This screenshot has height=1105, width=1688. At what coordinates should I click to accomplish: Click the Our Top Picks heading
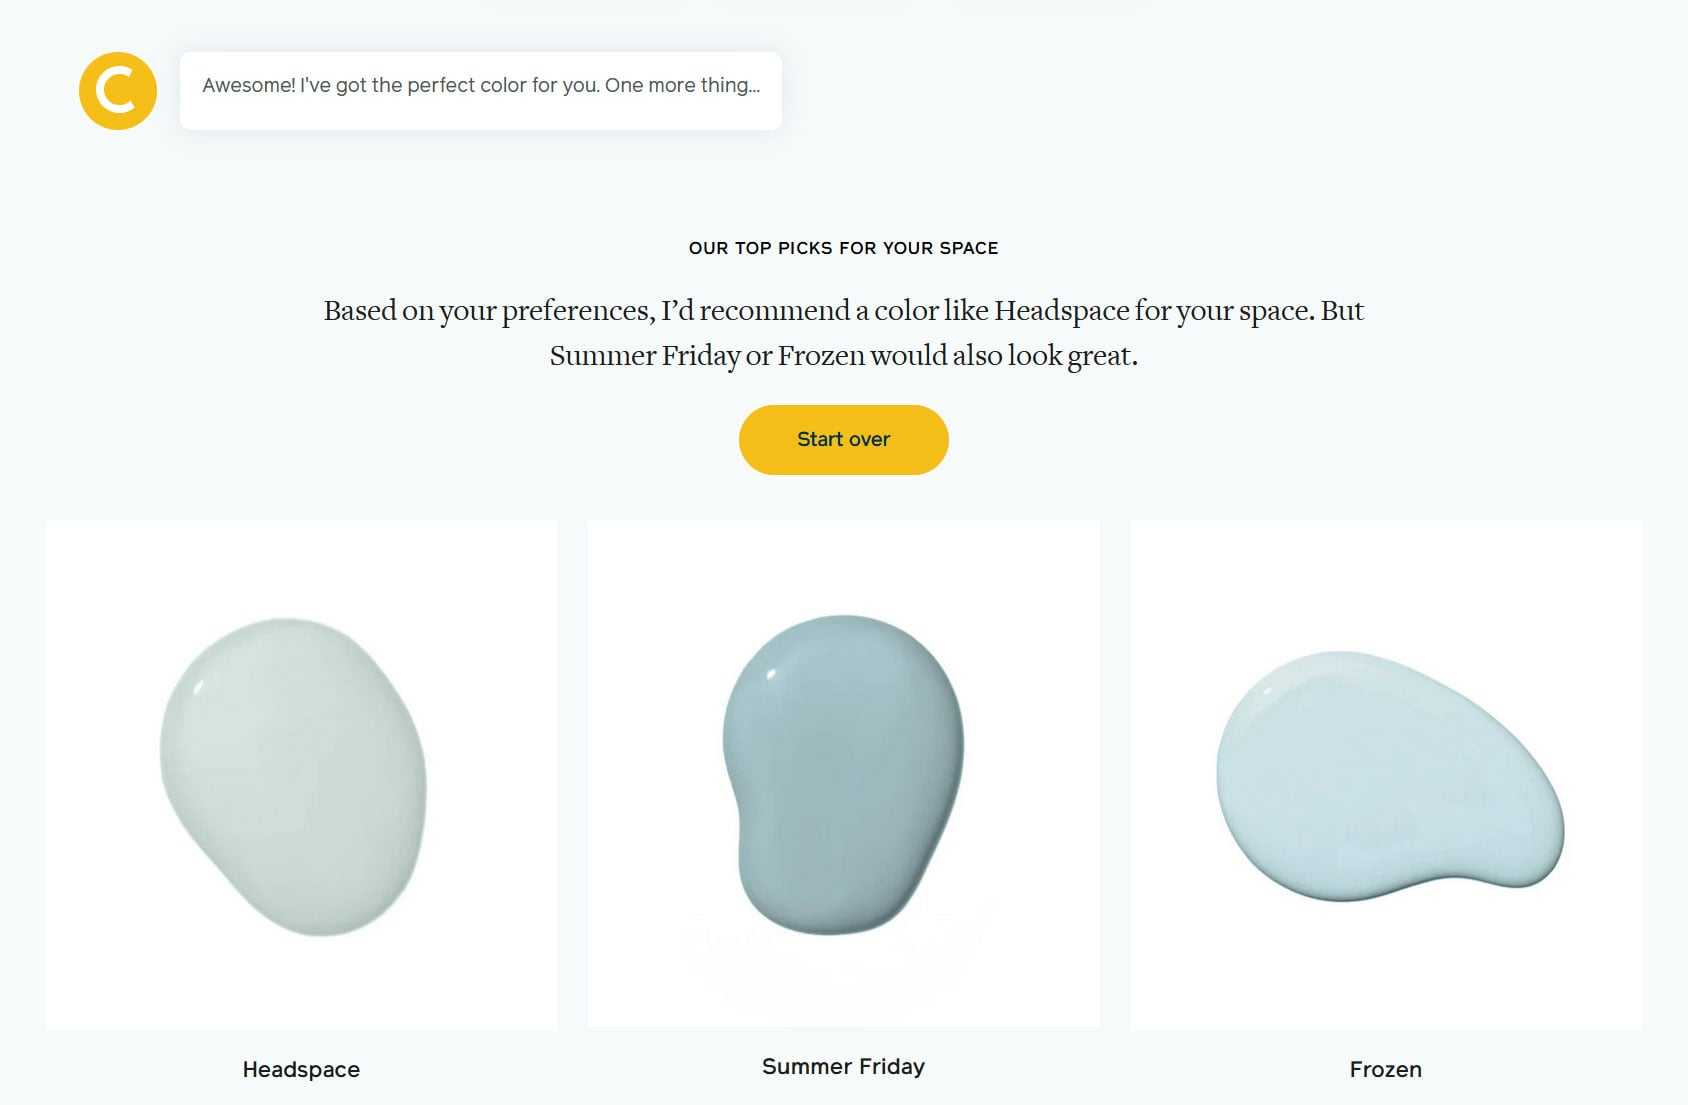click(843, 248)
